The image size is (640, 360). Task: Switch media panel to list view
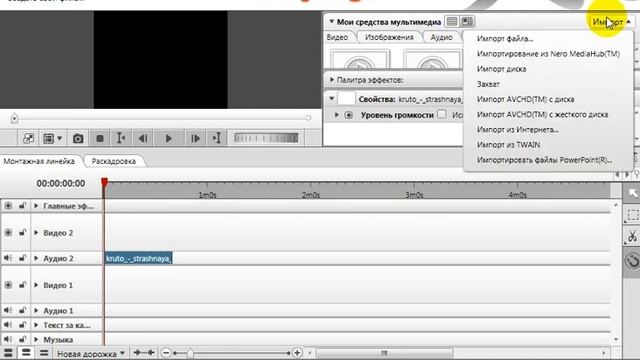point(452,22)
